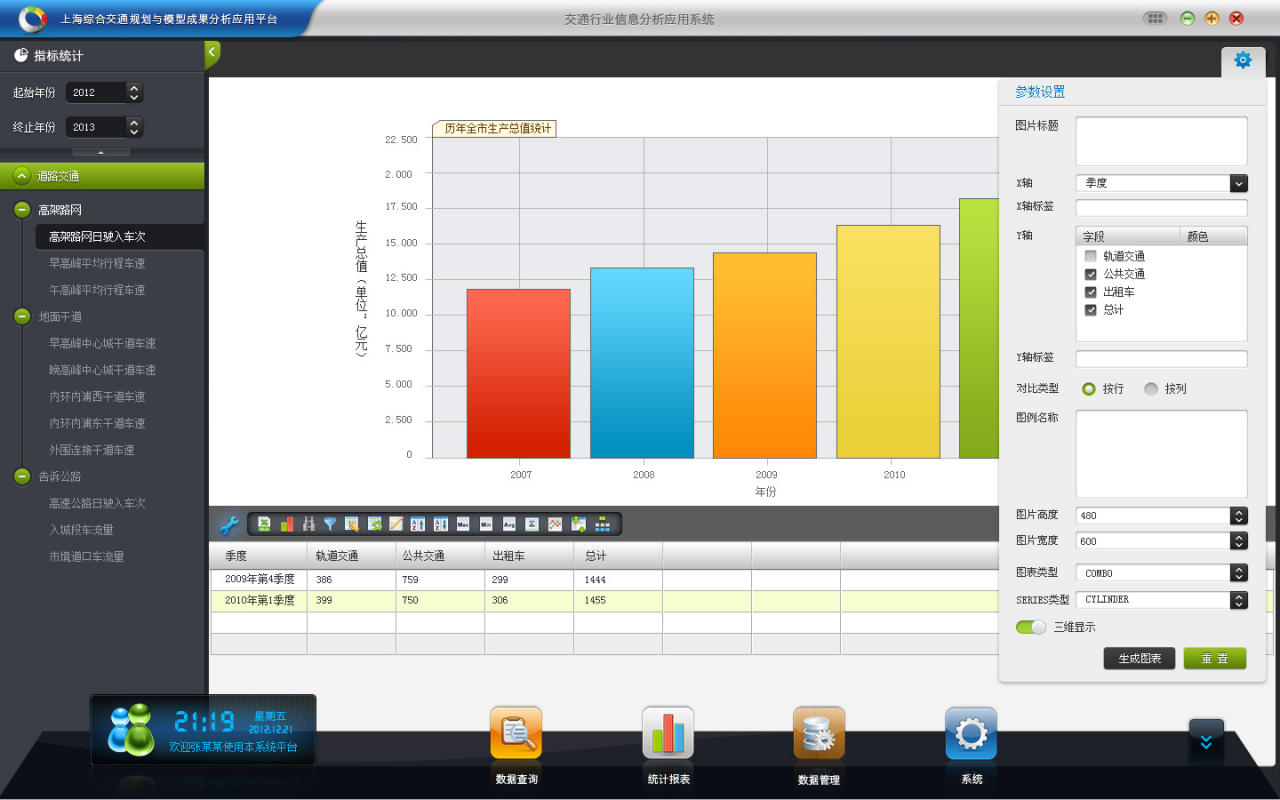Collapse the 高架路网 tree group

tap(22, 210)
